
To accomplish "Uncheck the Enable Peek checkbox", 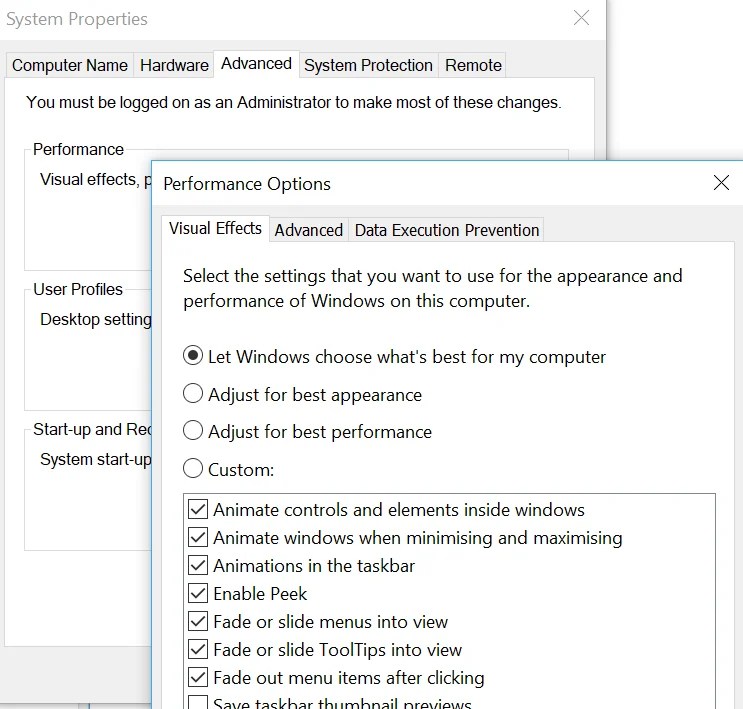I will [x=198, y=593].
